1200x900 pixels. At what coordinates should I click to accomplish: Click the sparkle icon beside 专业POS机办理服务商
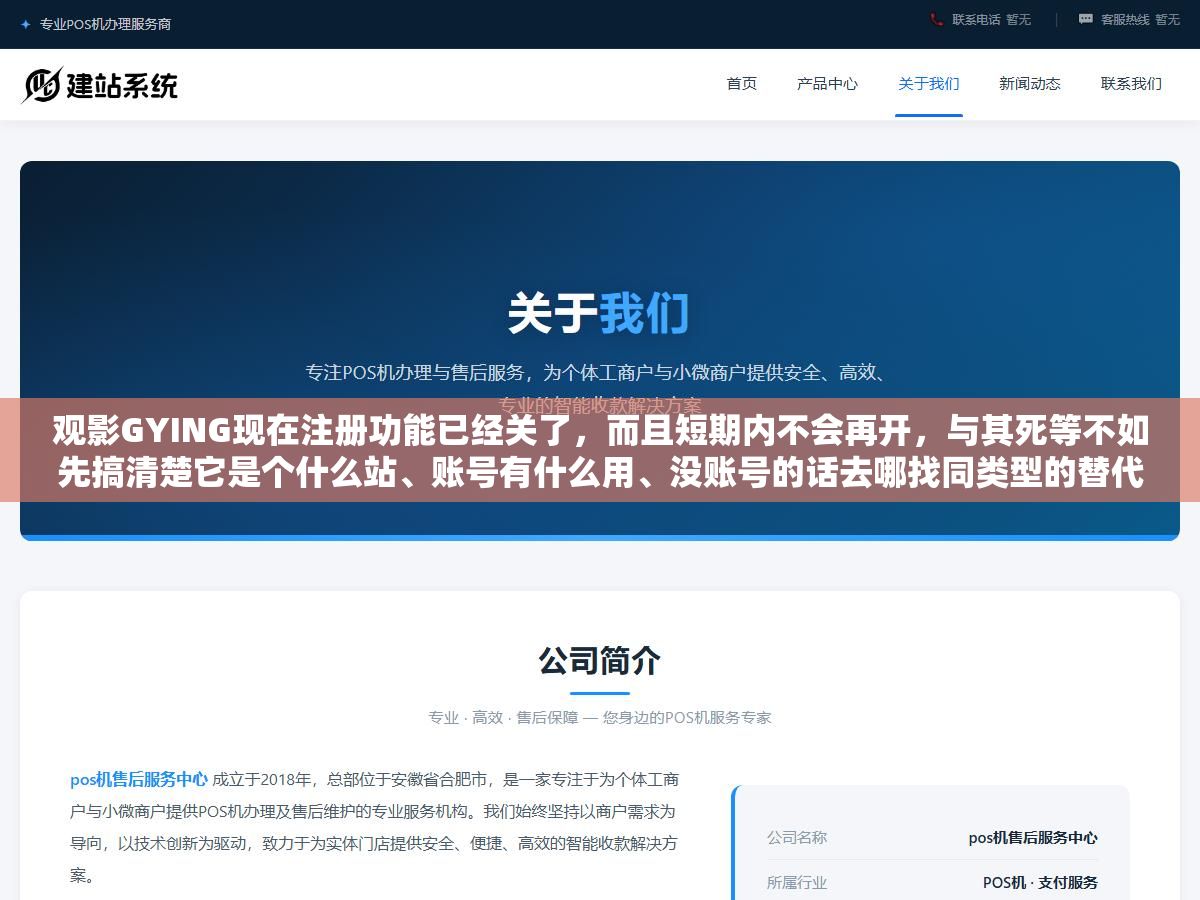pos(26,24)
